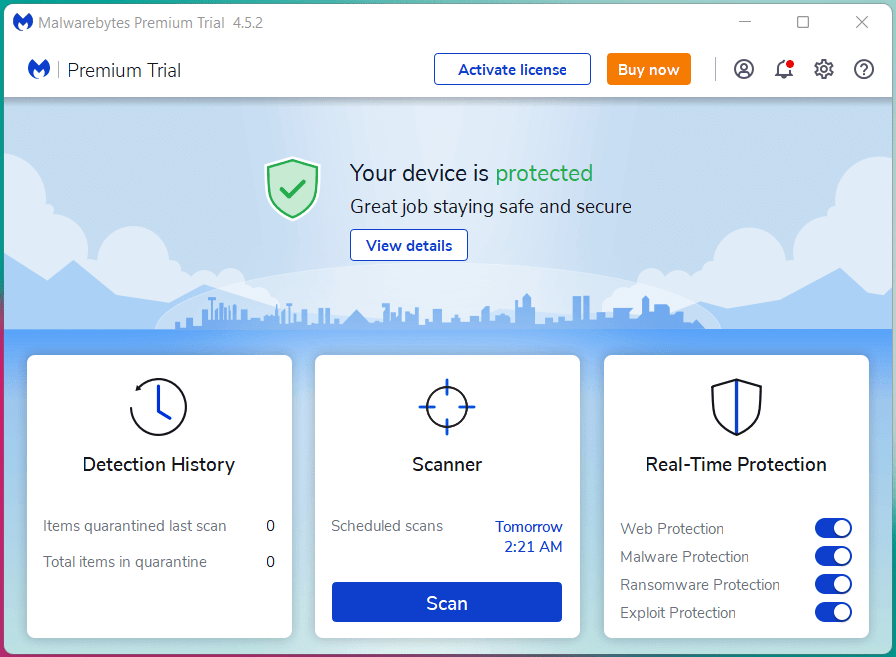Start a scan with the Scan button
The width and height of the screenshot is (896, 657).
[x=447, y=603]
